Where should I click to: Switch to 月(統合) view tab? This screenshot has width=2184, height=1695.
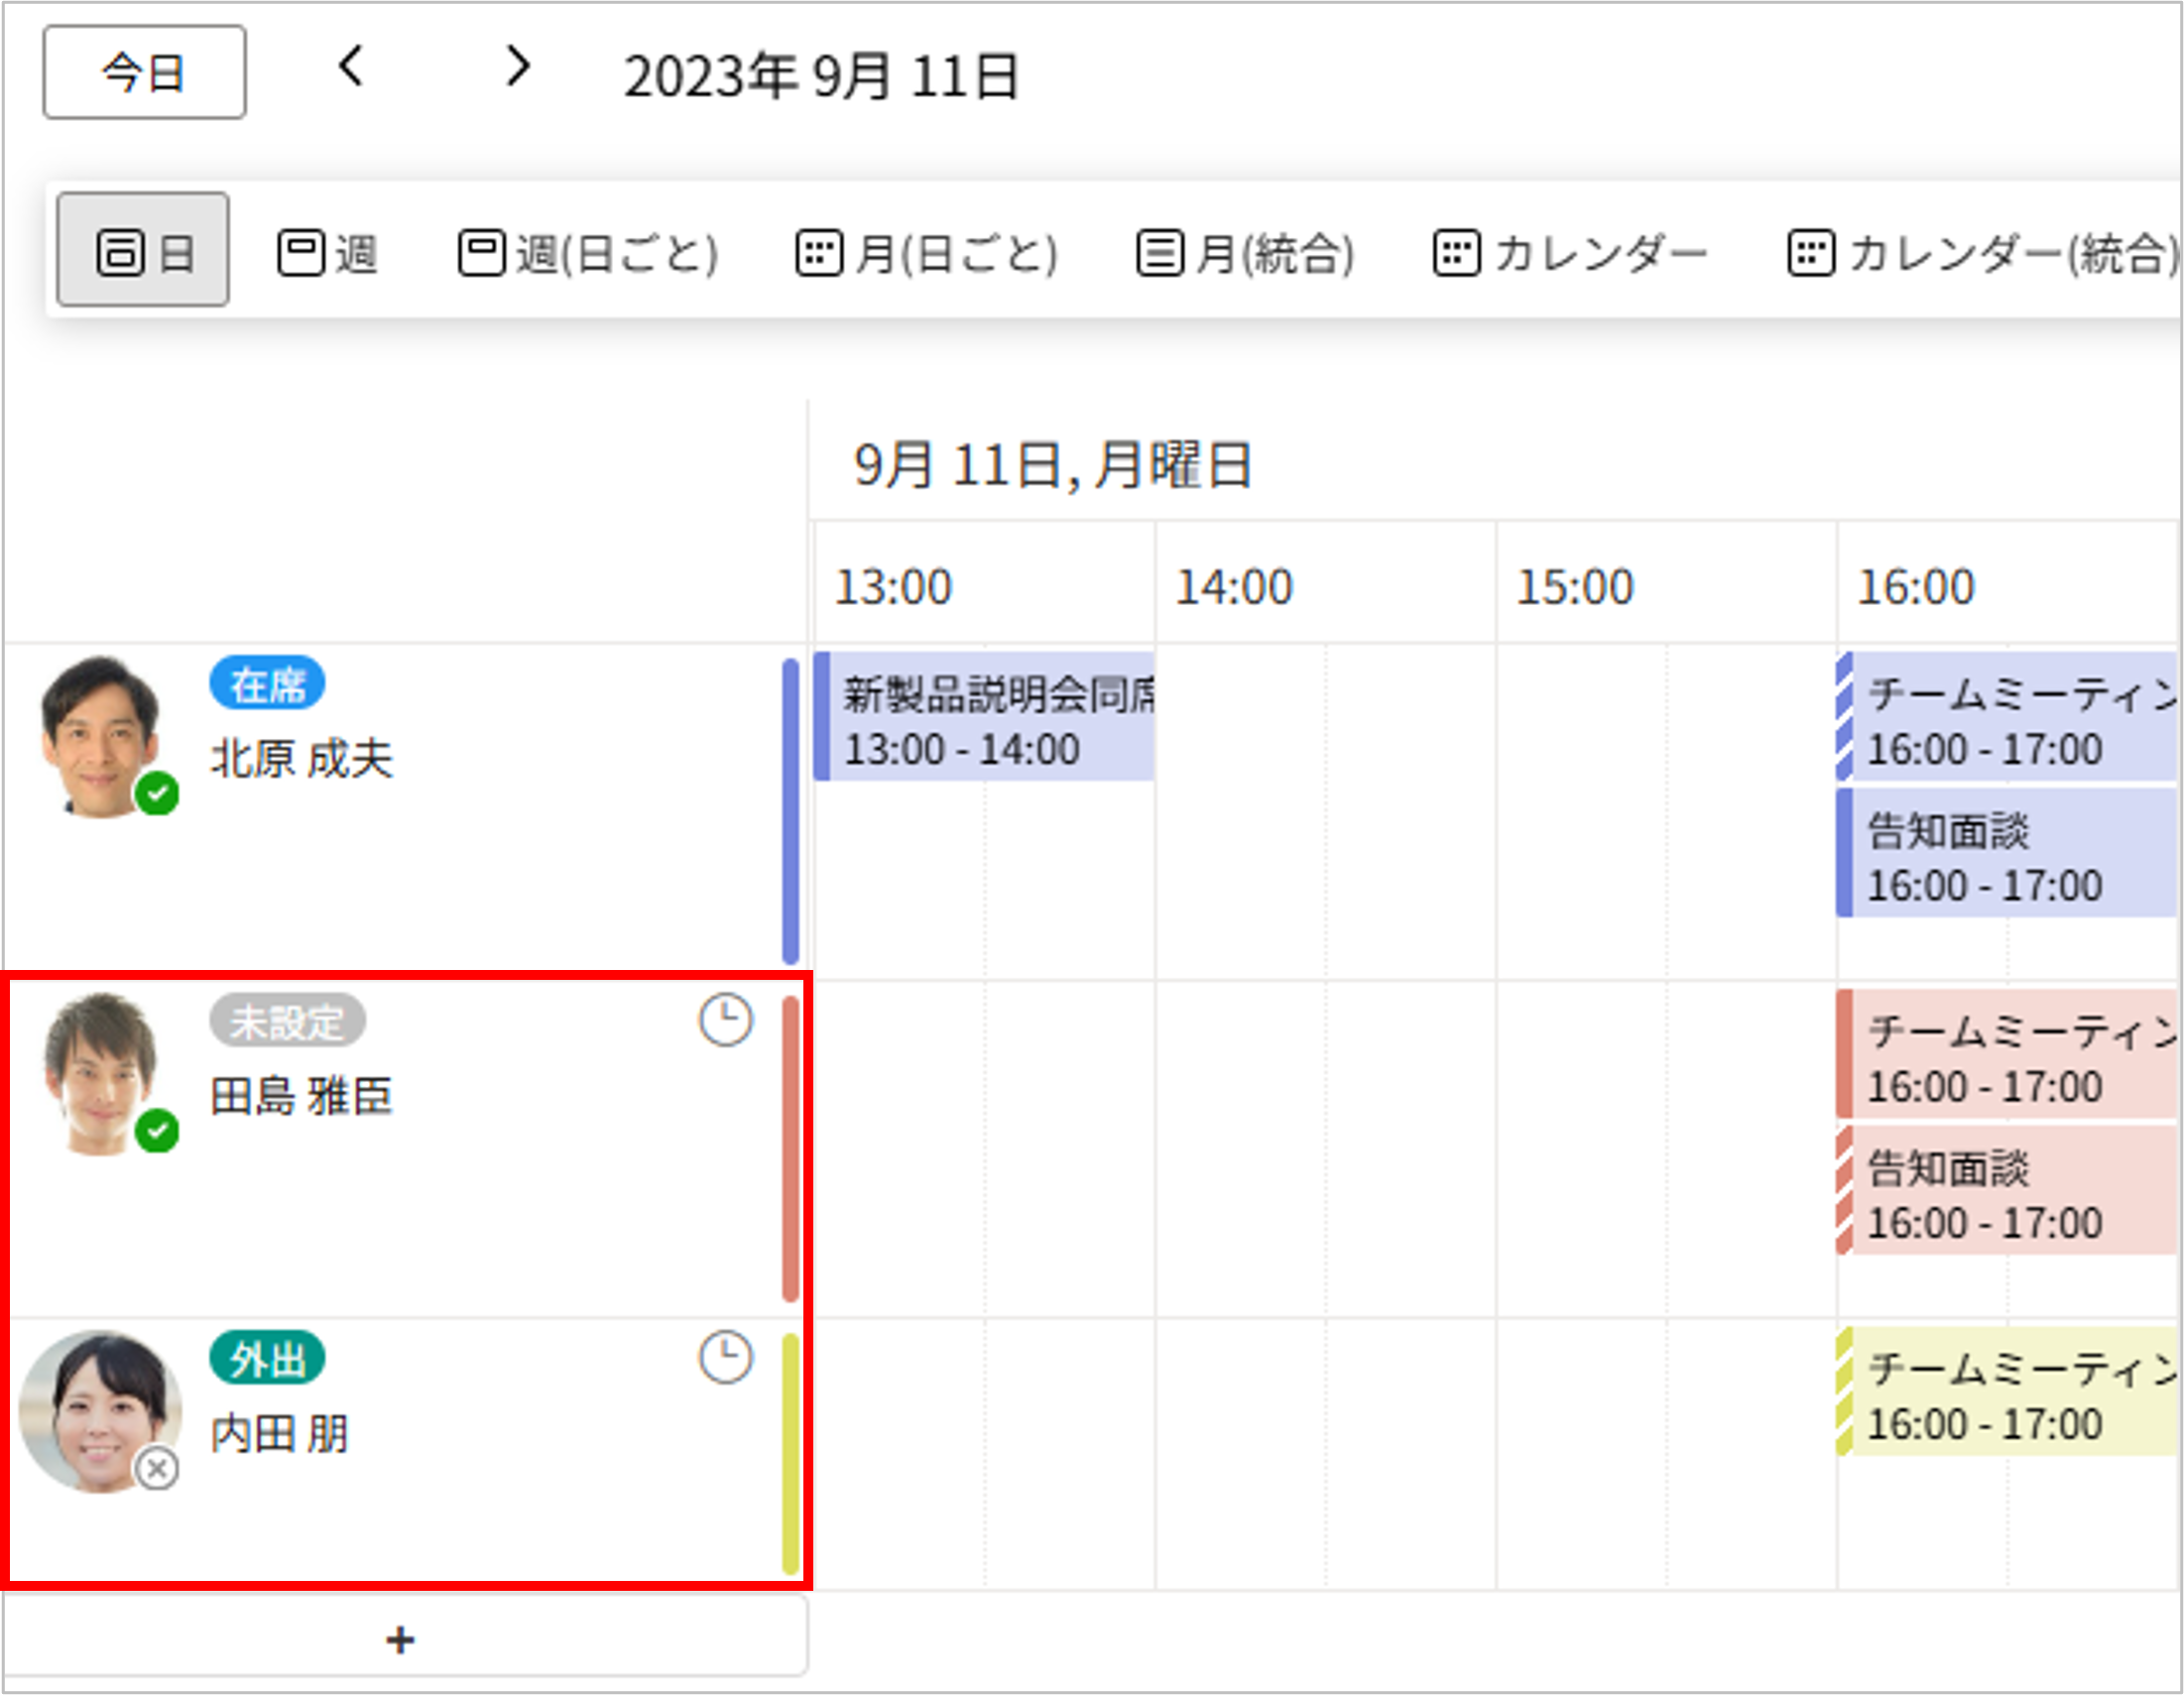click(1245, 252)
